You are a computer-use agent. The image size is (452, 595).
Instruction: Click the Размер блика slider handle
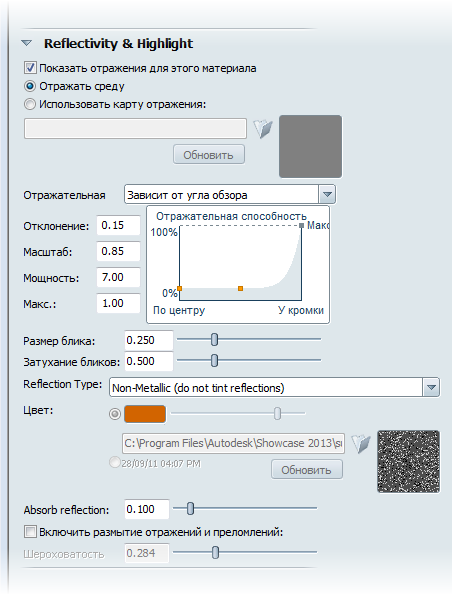coord(214,340)
